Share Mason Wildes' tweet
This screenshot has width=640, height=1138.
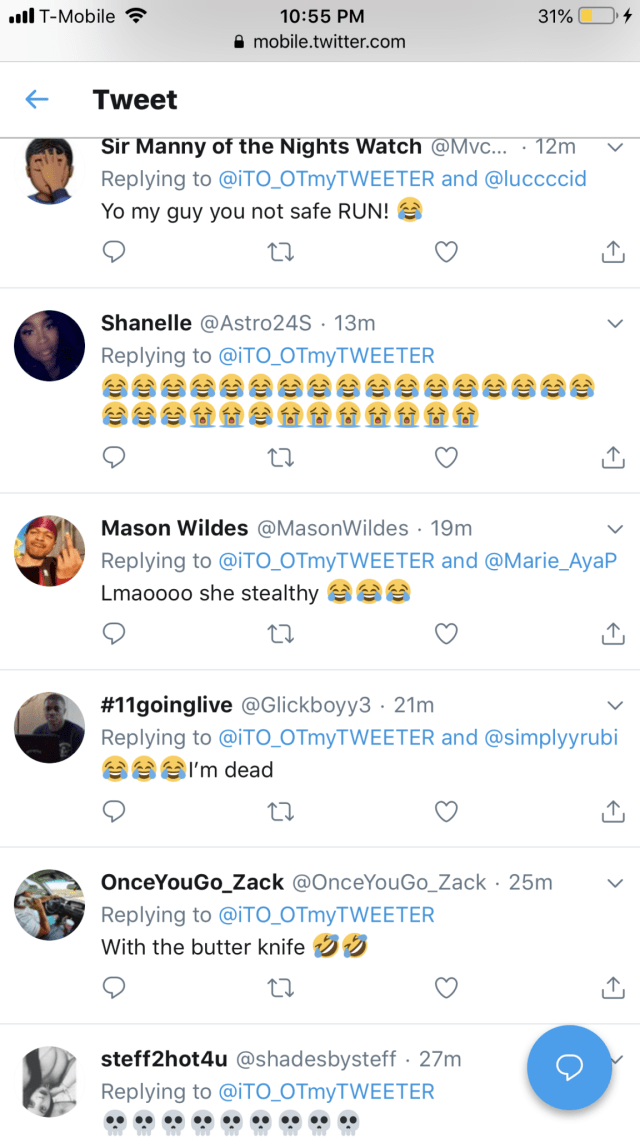pos(612,633)
